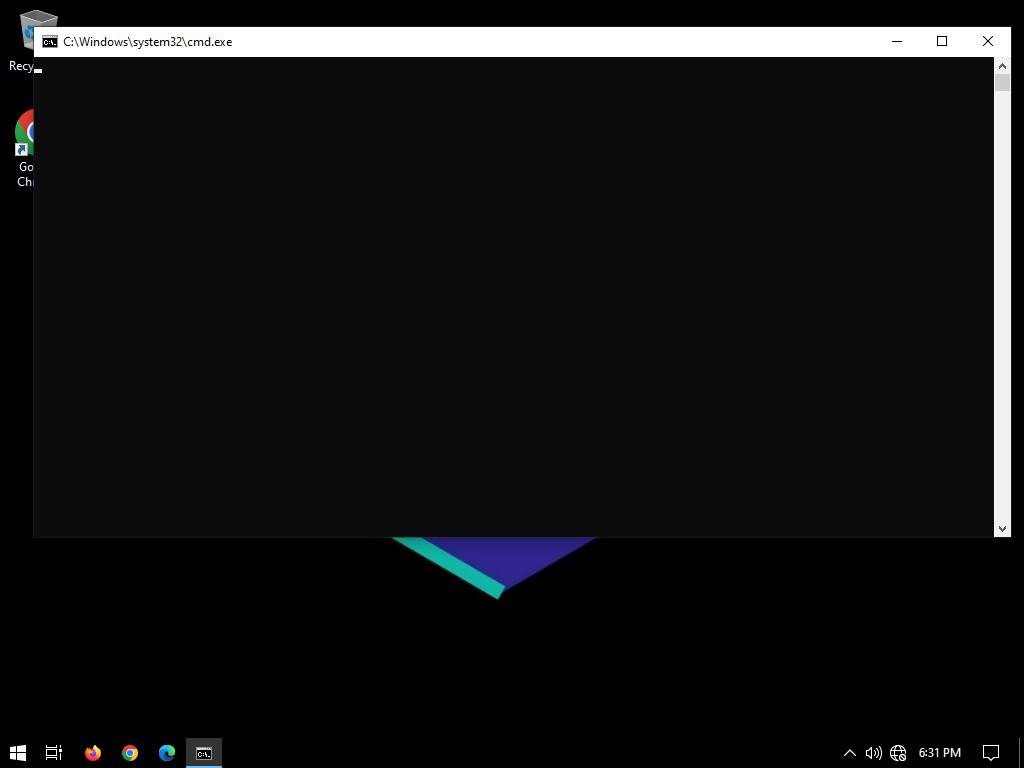The image size is (1024, 768).
Task: Launch Microsoft Edge from the taskbar
Action: tap(167, 752)
